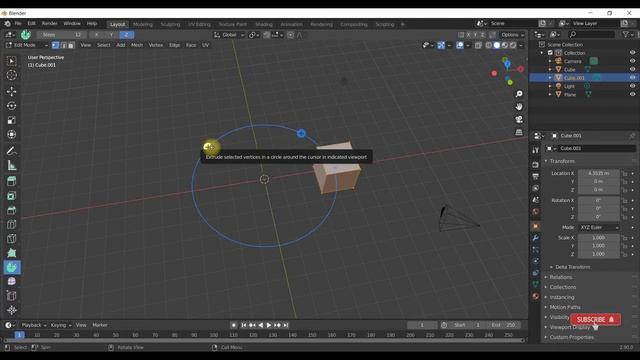Open the Edit Mode dropdown
The height and width of the screenshot is (360, 640).
(27, 45)
